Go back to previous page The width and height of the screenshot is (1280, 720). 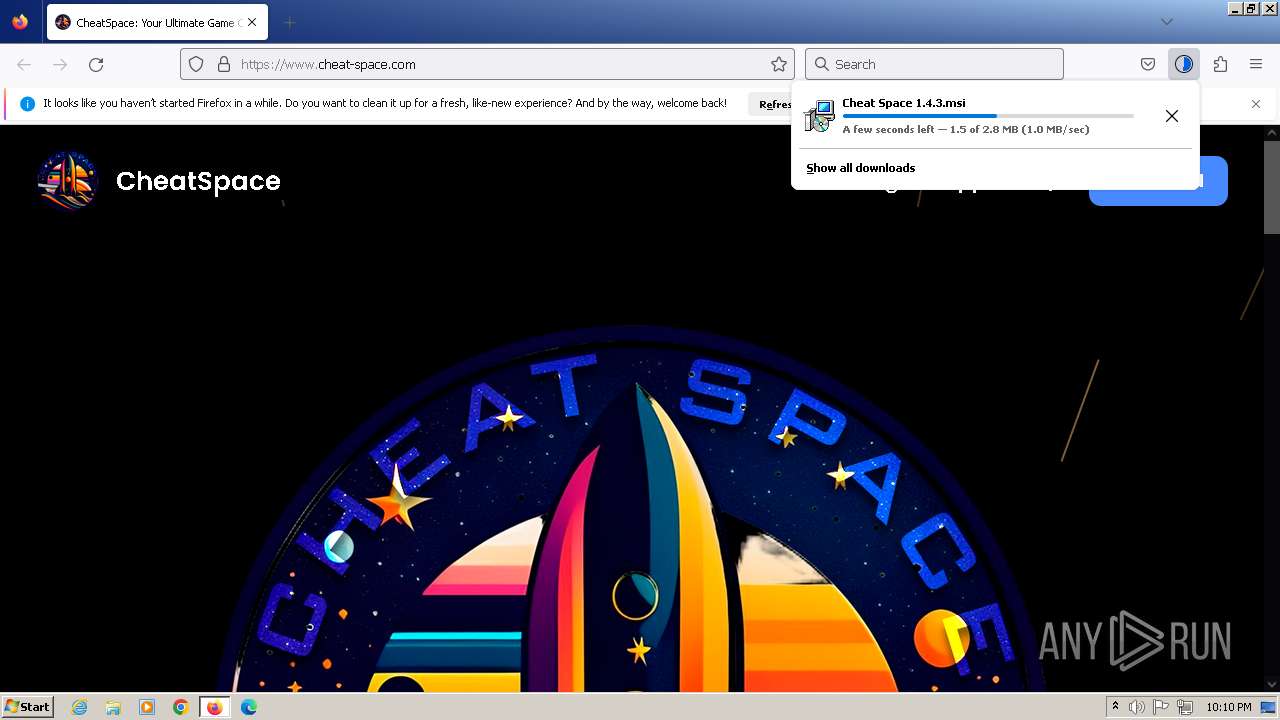tap(24, 64)
